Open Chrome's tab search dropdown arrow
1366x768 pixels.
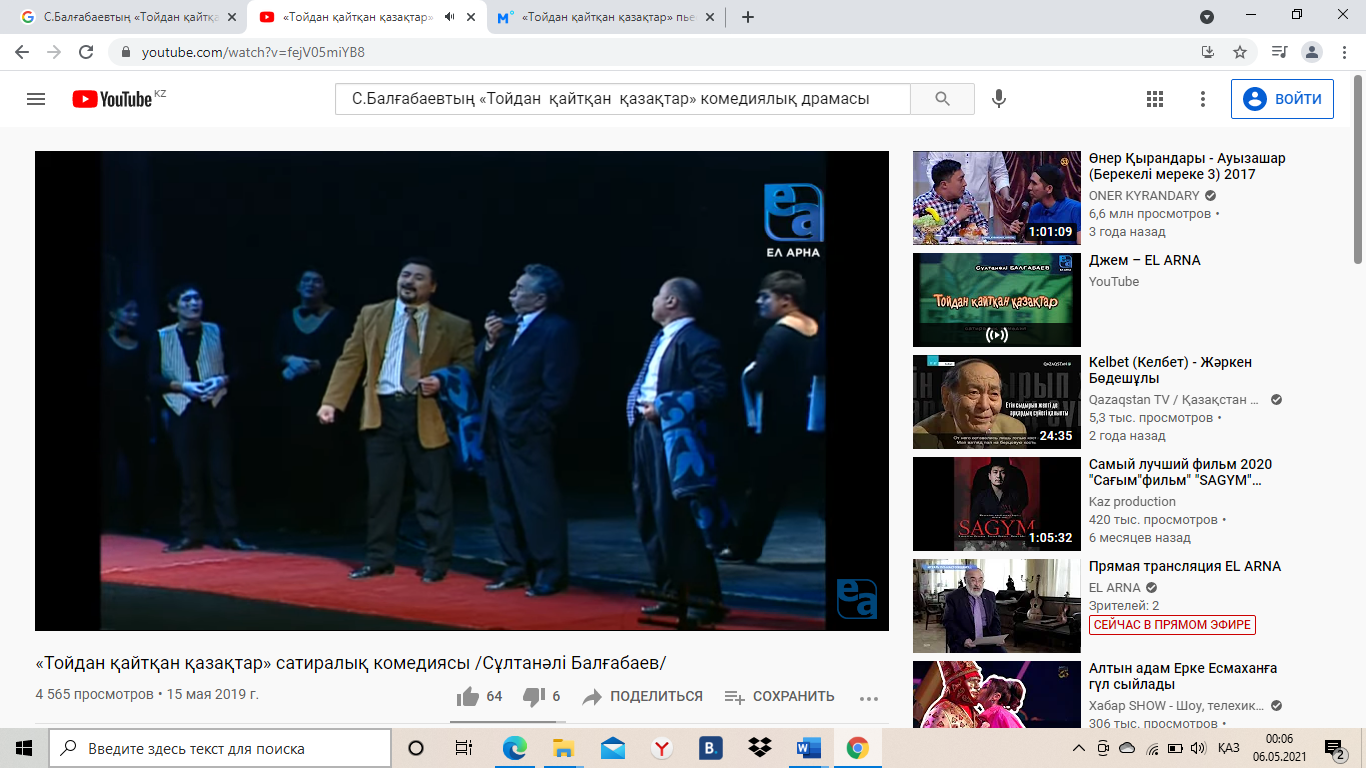[1207, 17]
